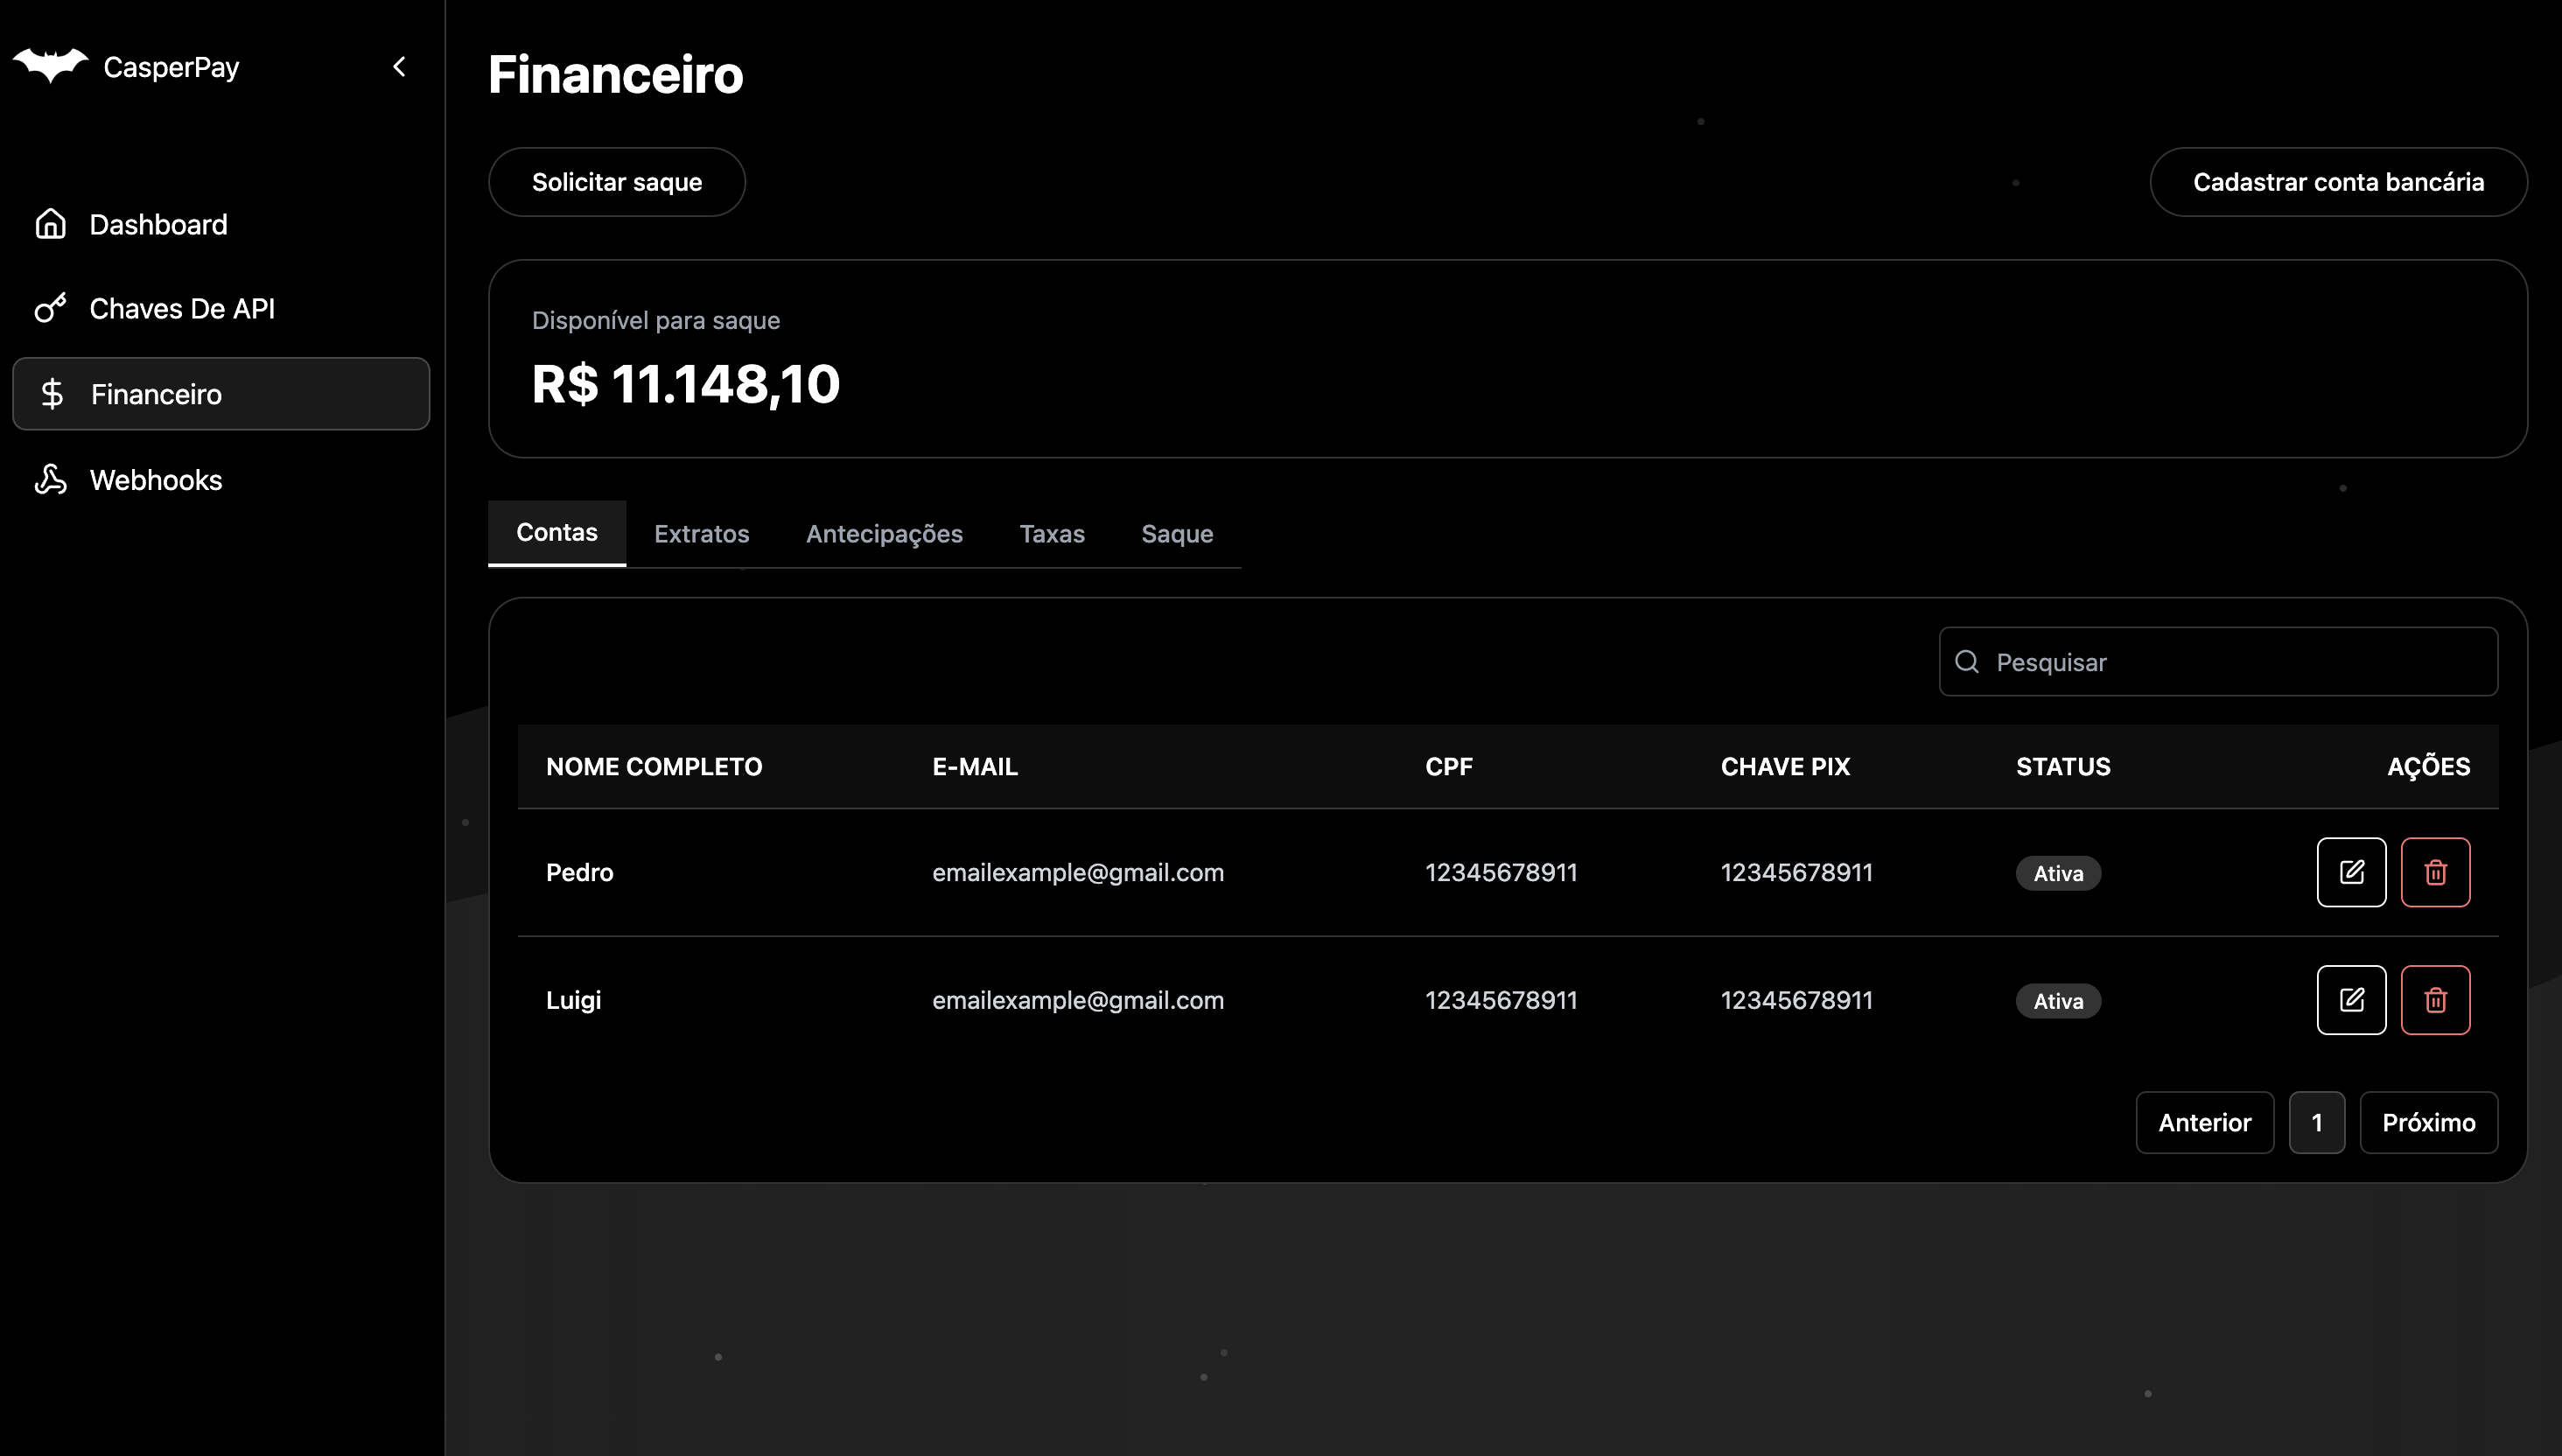The image size is (2562, 1456).
Task: Click the R$ 11.148,10 balance amount
Action: point(686,385)
